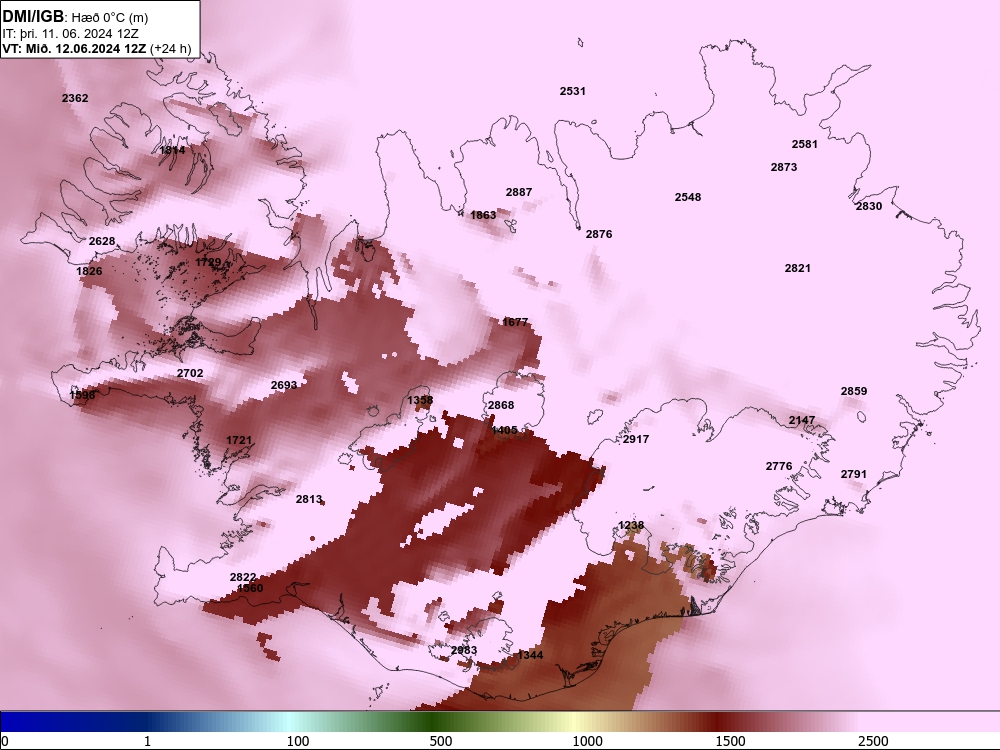Select the 1358 value on the small glacier
Screen dimensions: 1000x750
(x=420, y=401)
